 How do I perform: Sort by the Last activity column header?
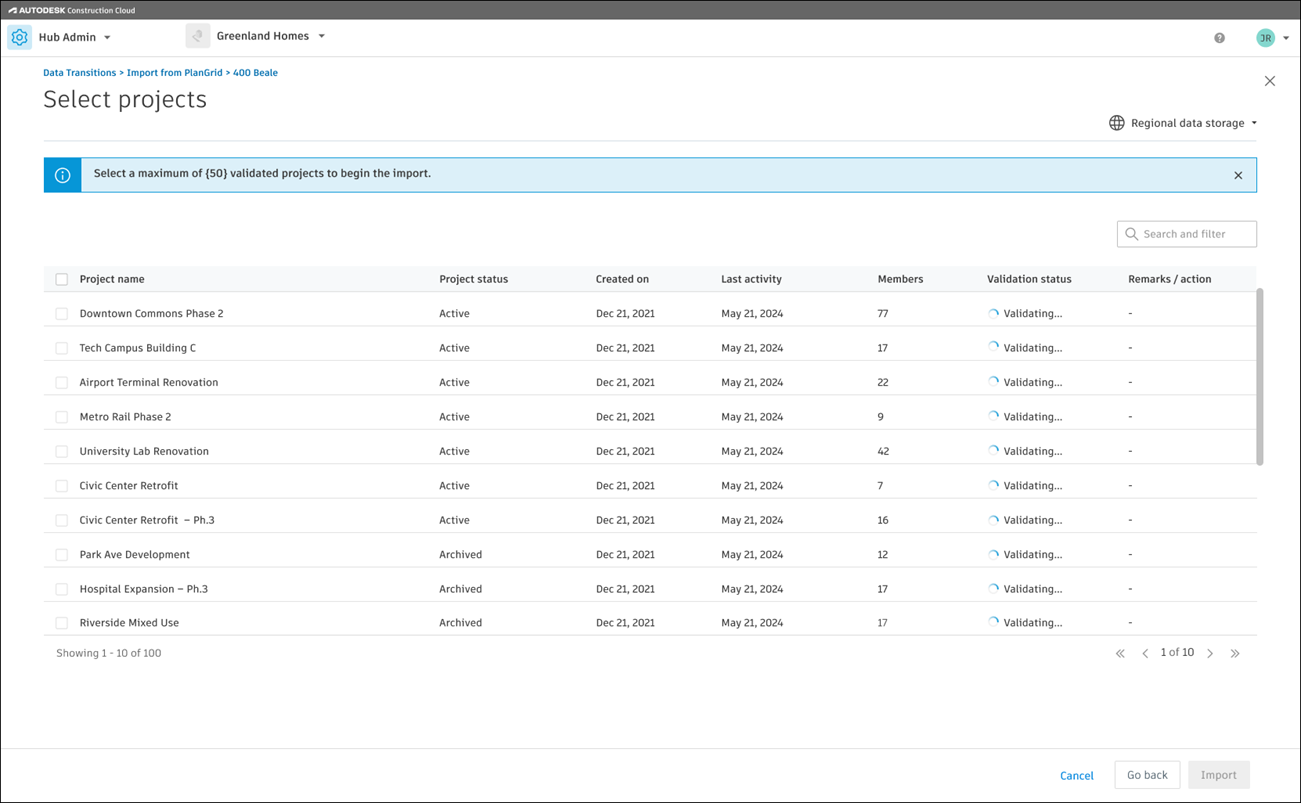tap(751, 279)
